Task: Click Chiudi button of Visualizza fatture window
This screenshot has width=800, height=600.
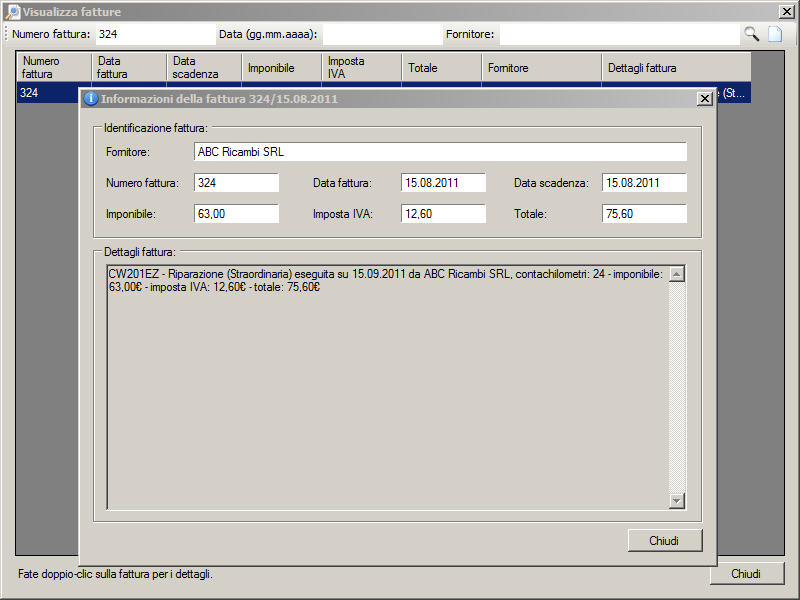Action: [746, 574]
